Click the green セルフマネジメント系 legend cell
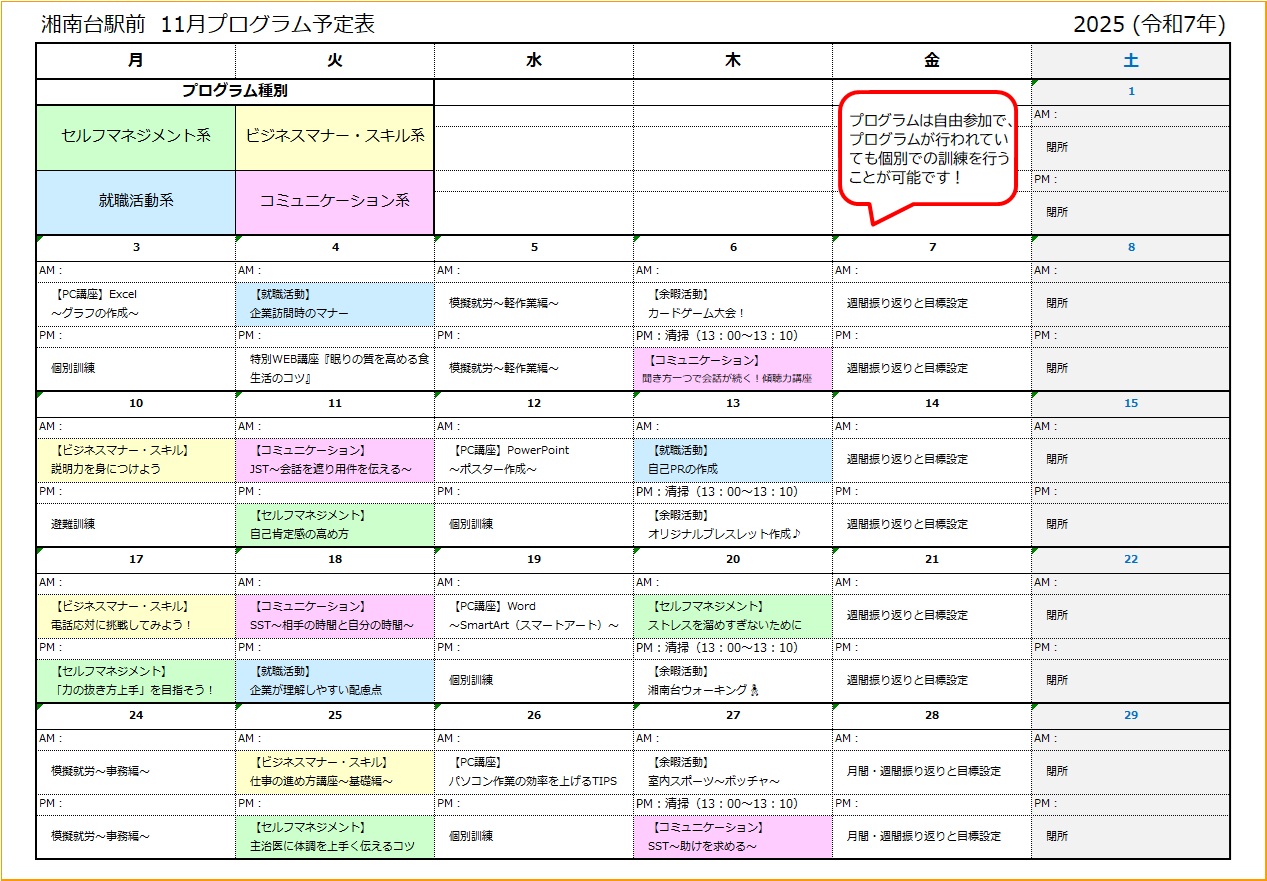 (x=136, y=137)
